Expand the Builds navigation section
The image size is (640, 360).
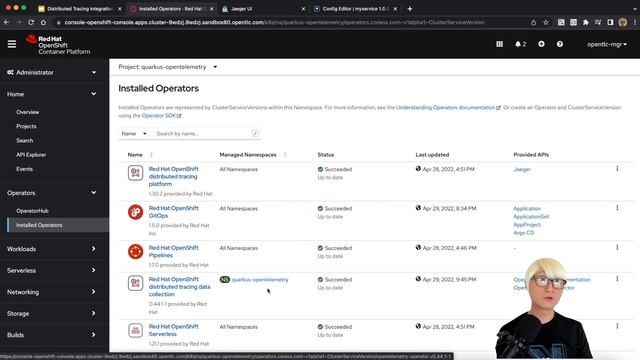pos(52,335)
